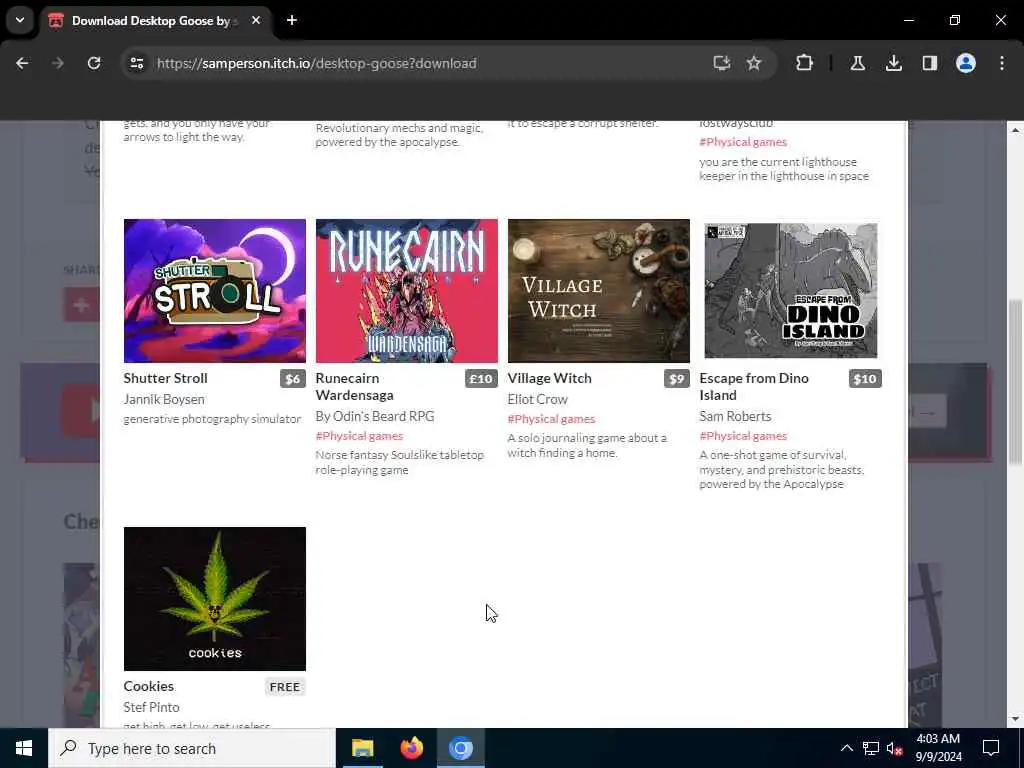Viewport: 1024px width, 768px height.
Task: Open the network status tray icon
Action: [871, 748]
